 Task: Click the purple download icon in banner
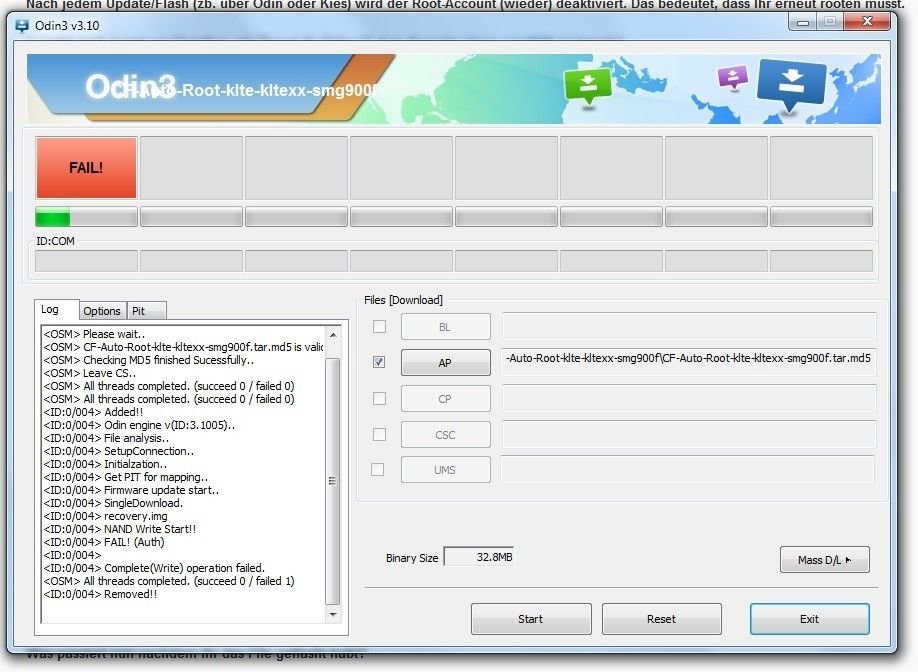(x=732, y=77)
